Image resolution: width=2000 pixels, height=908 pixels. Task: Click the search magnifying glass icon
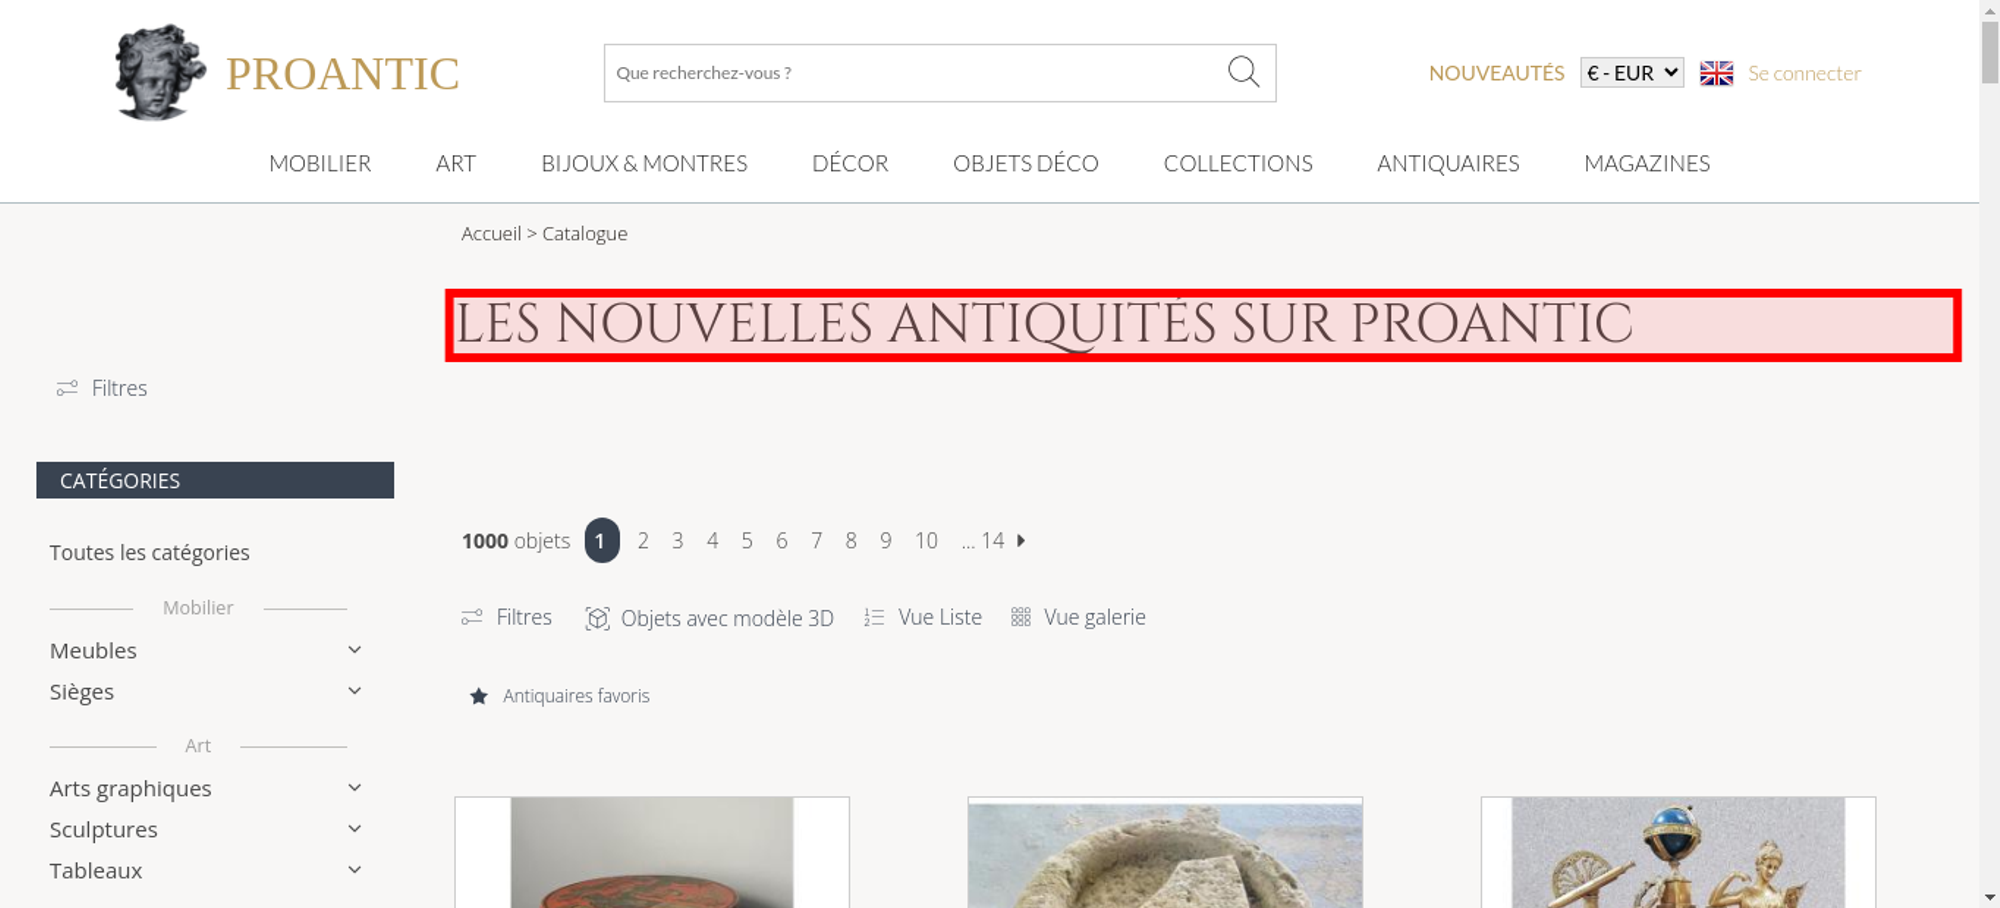click(x=1243, y=72)
